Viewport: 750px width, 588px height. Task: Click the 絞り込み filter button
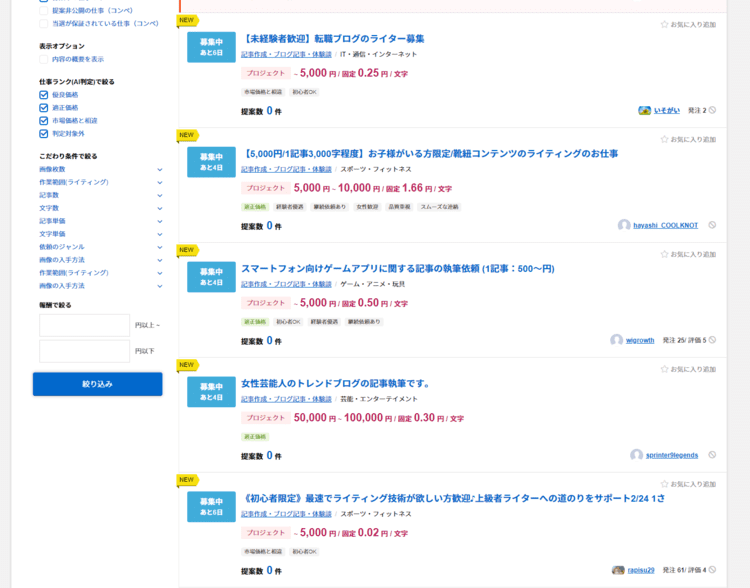(x=98, y=384)
